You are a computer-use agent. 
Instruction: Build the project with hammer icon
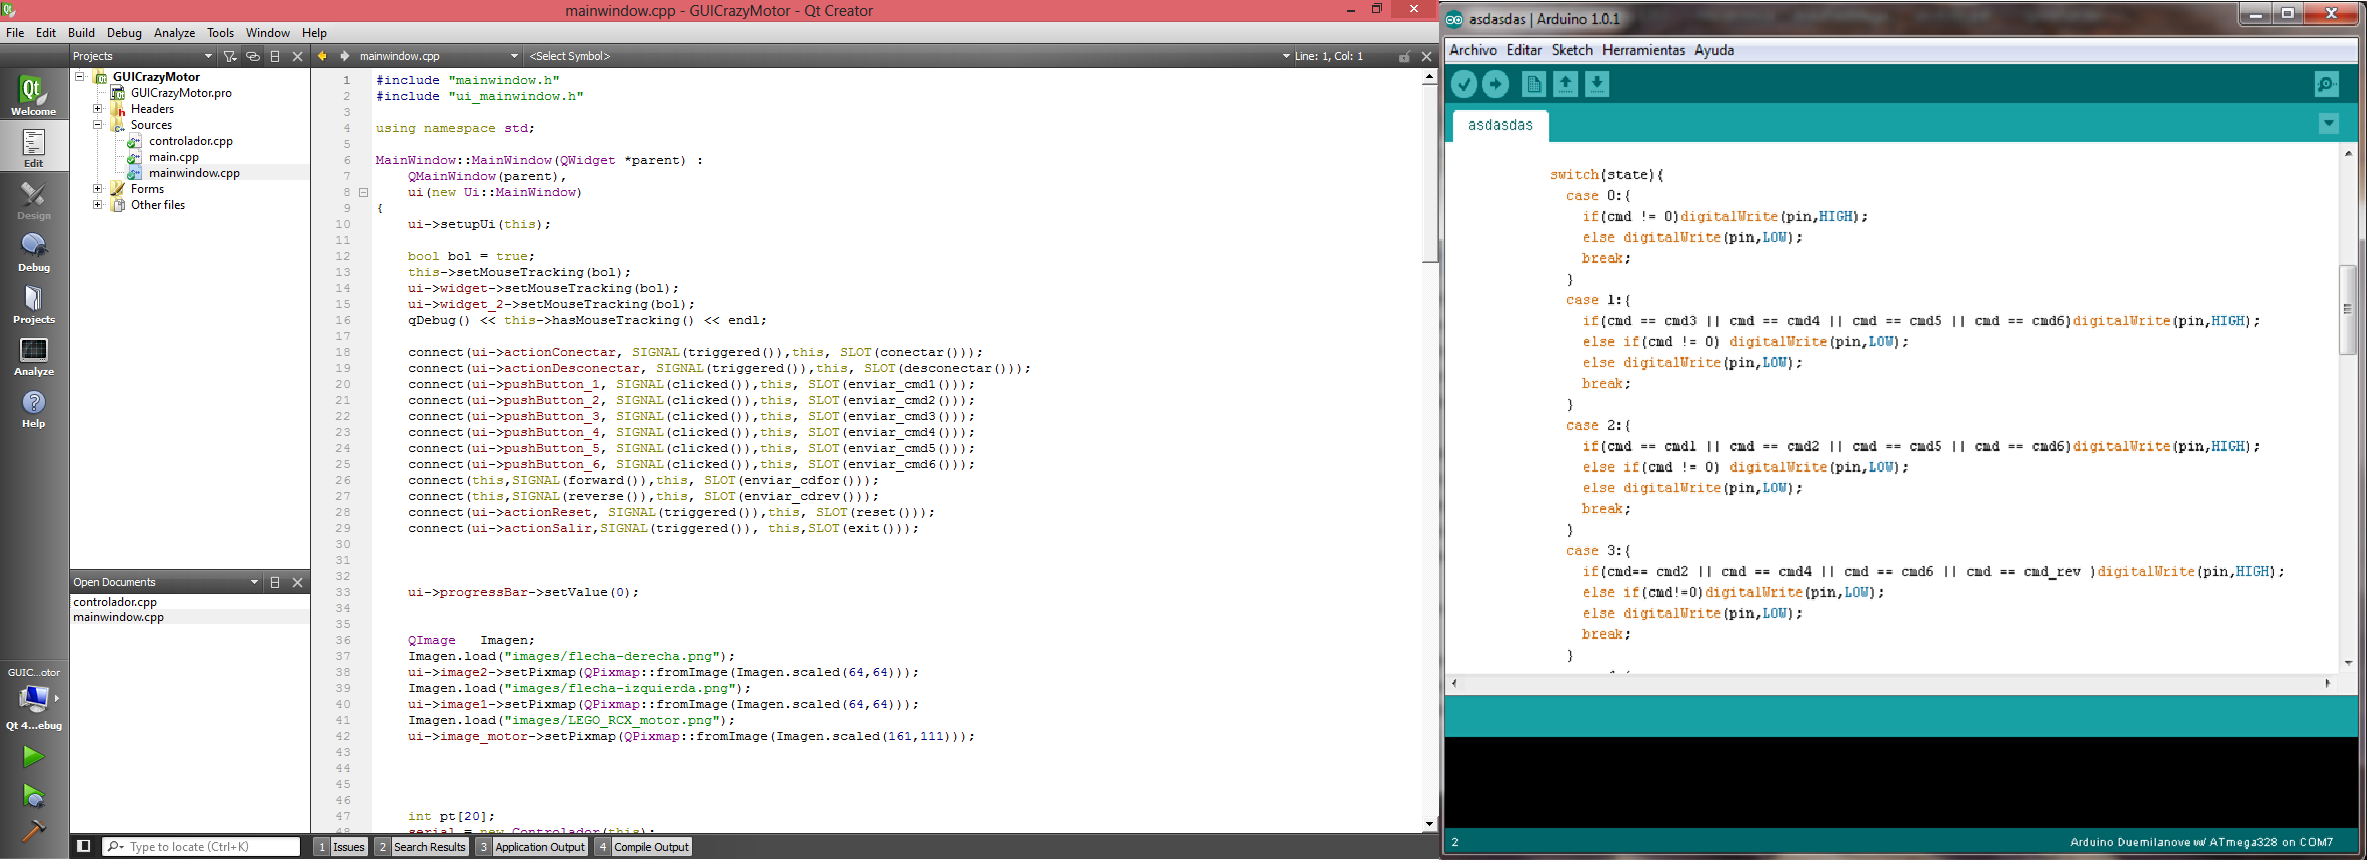point(33,830)
